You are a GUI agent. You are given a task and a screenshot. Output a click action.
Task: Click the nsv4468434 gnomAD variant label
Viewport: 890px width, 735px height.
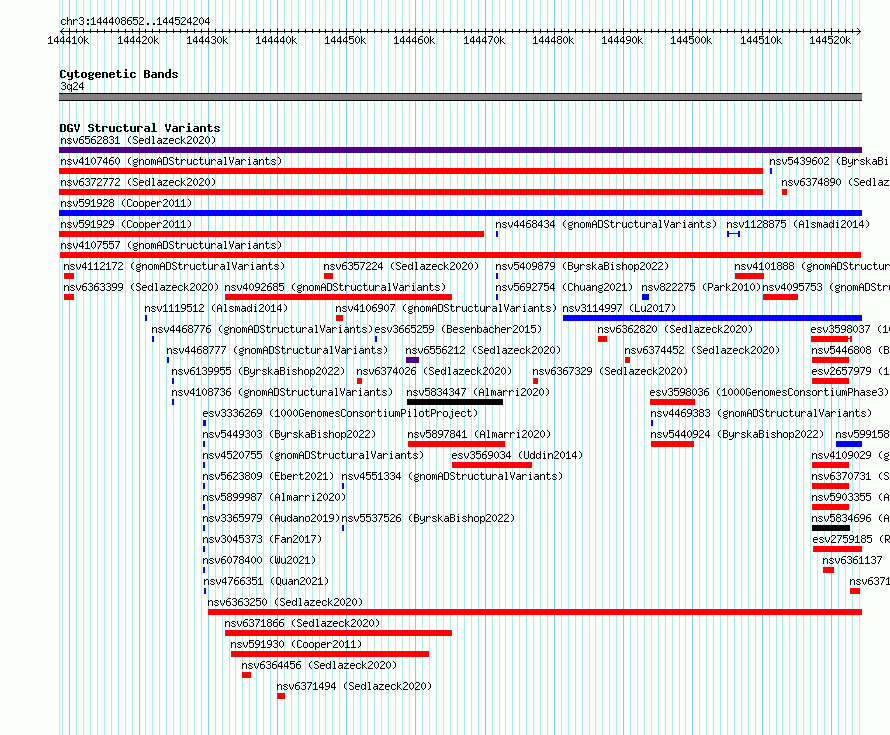pyautogui.click(x=606, y=224)
